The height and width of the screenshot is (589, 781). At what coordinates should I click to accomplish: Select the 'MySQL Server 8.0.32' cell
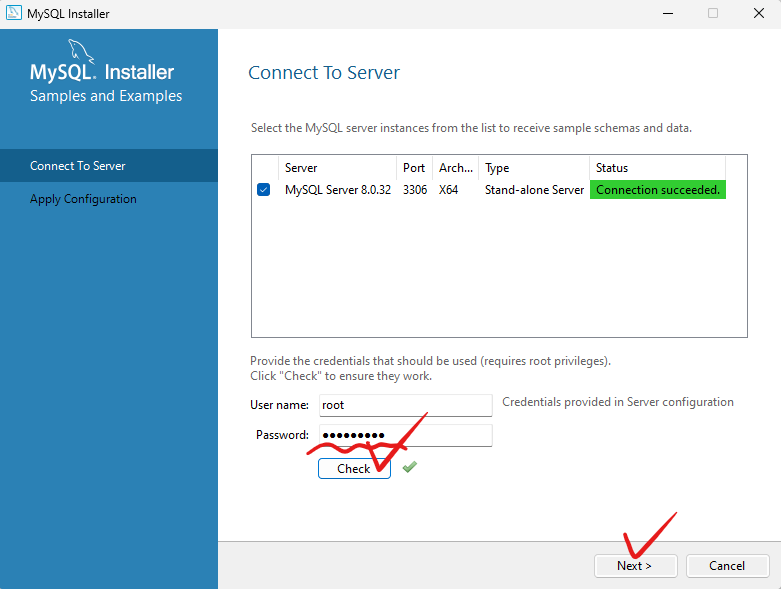click(338, 190)
